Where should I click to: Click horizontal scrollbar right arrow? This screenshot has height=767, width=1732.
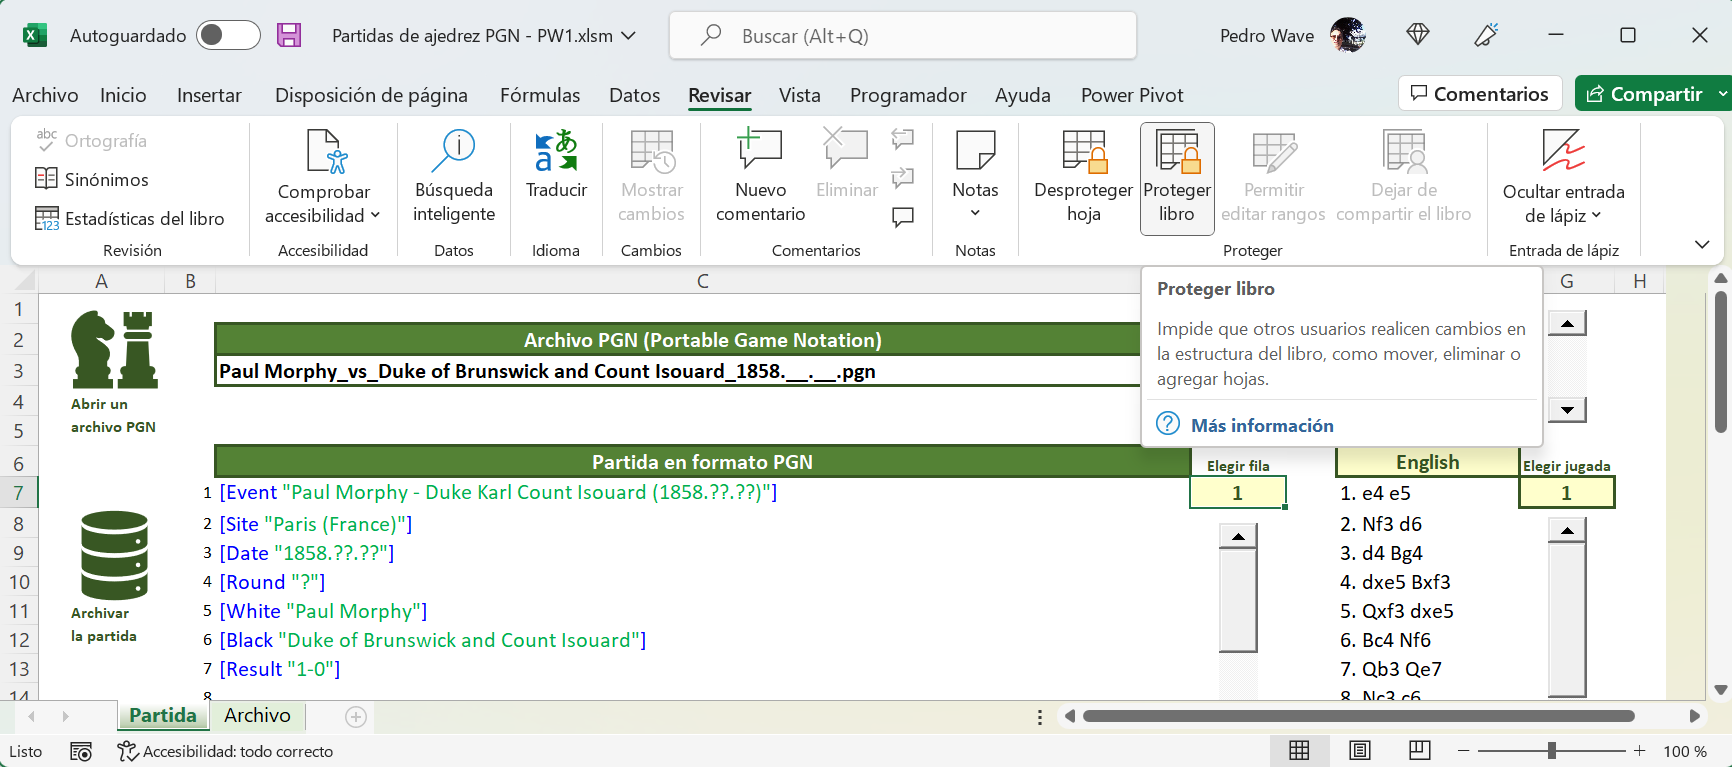[1694, 716]
